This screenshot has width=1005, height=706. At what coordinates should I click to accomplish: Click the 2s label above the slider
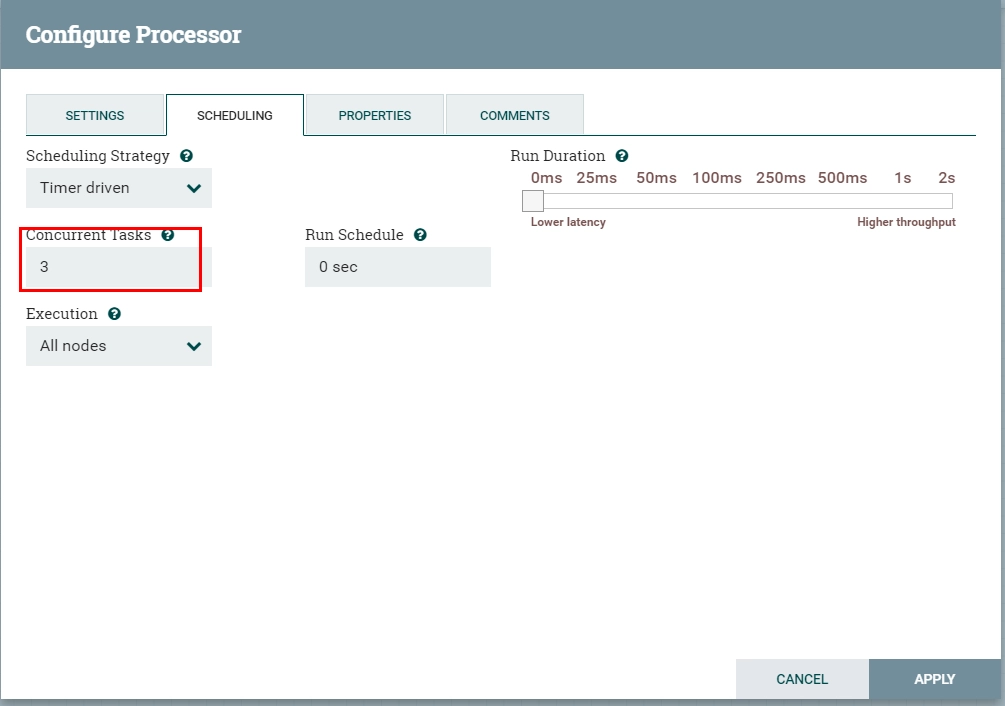pos(947,178)
